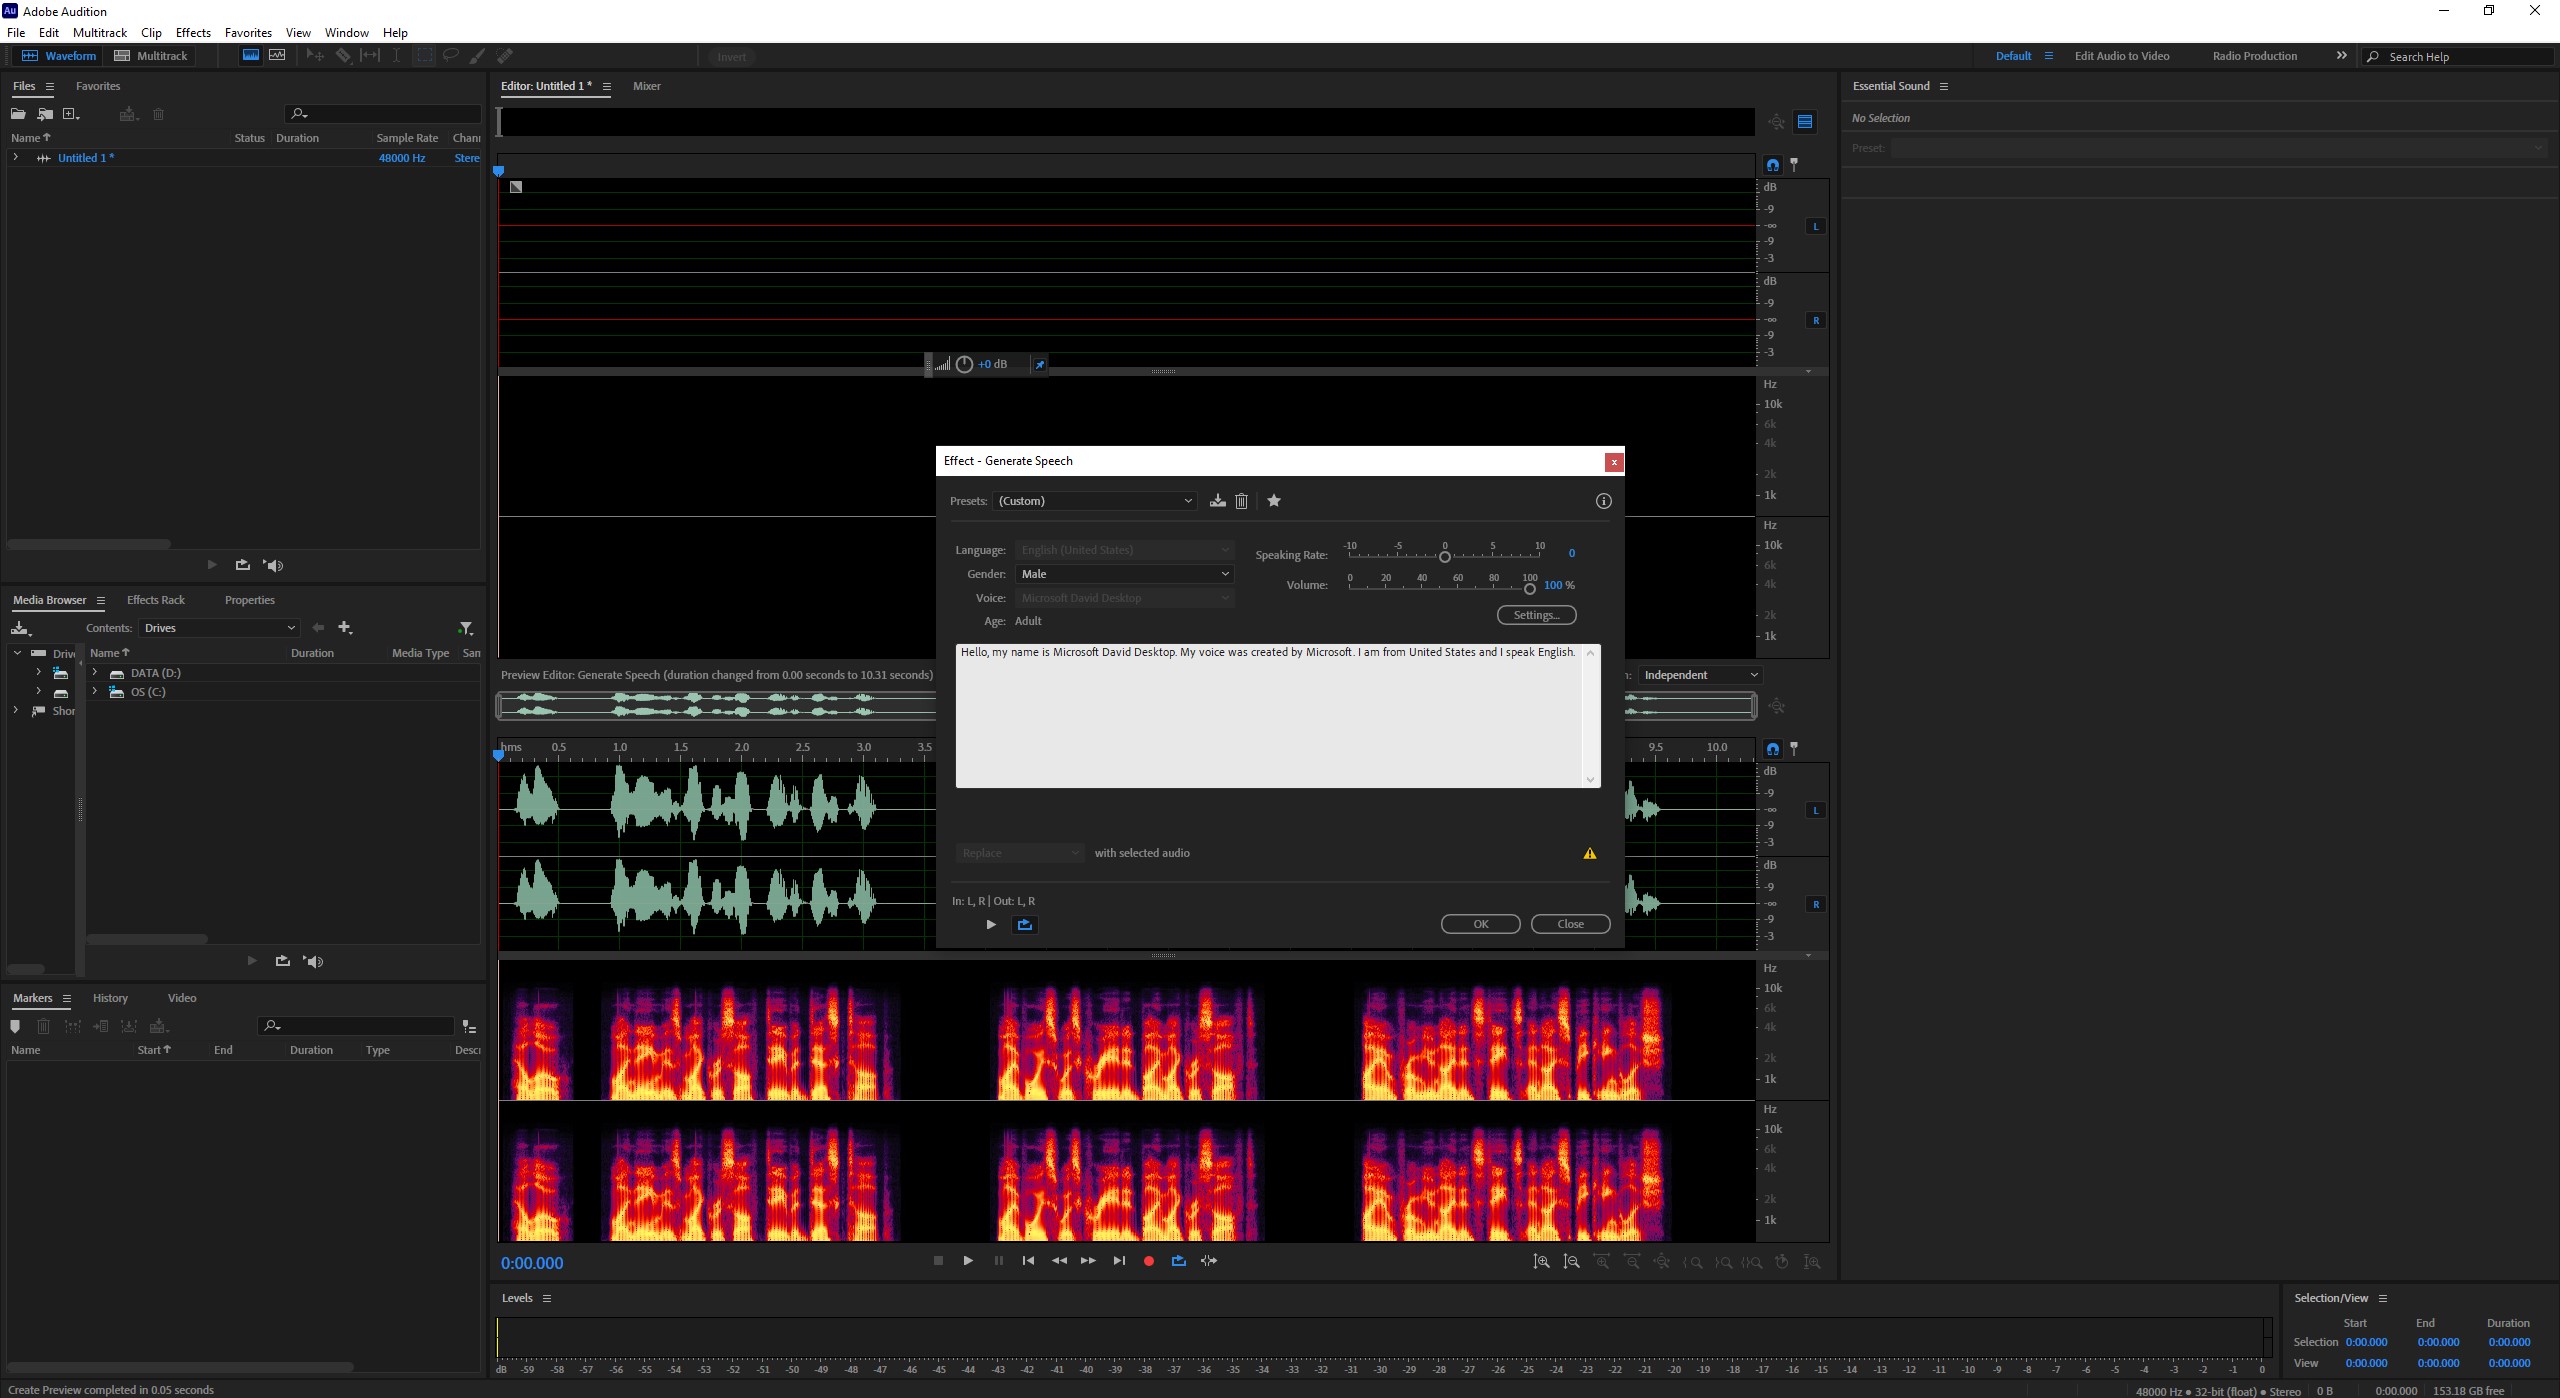This screenshot has height=1398, width=2560.
Task: Switch to the Mixer tab
Action: pyautogui.click(x=647, y=86)
